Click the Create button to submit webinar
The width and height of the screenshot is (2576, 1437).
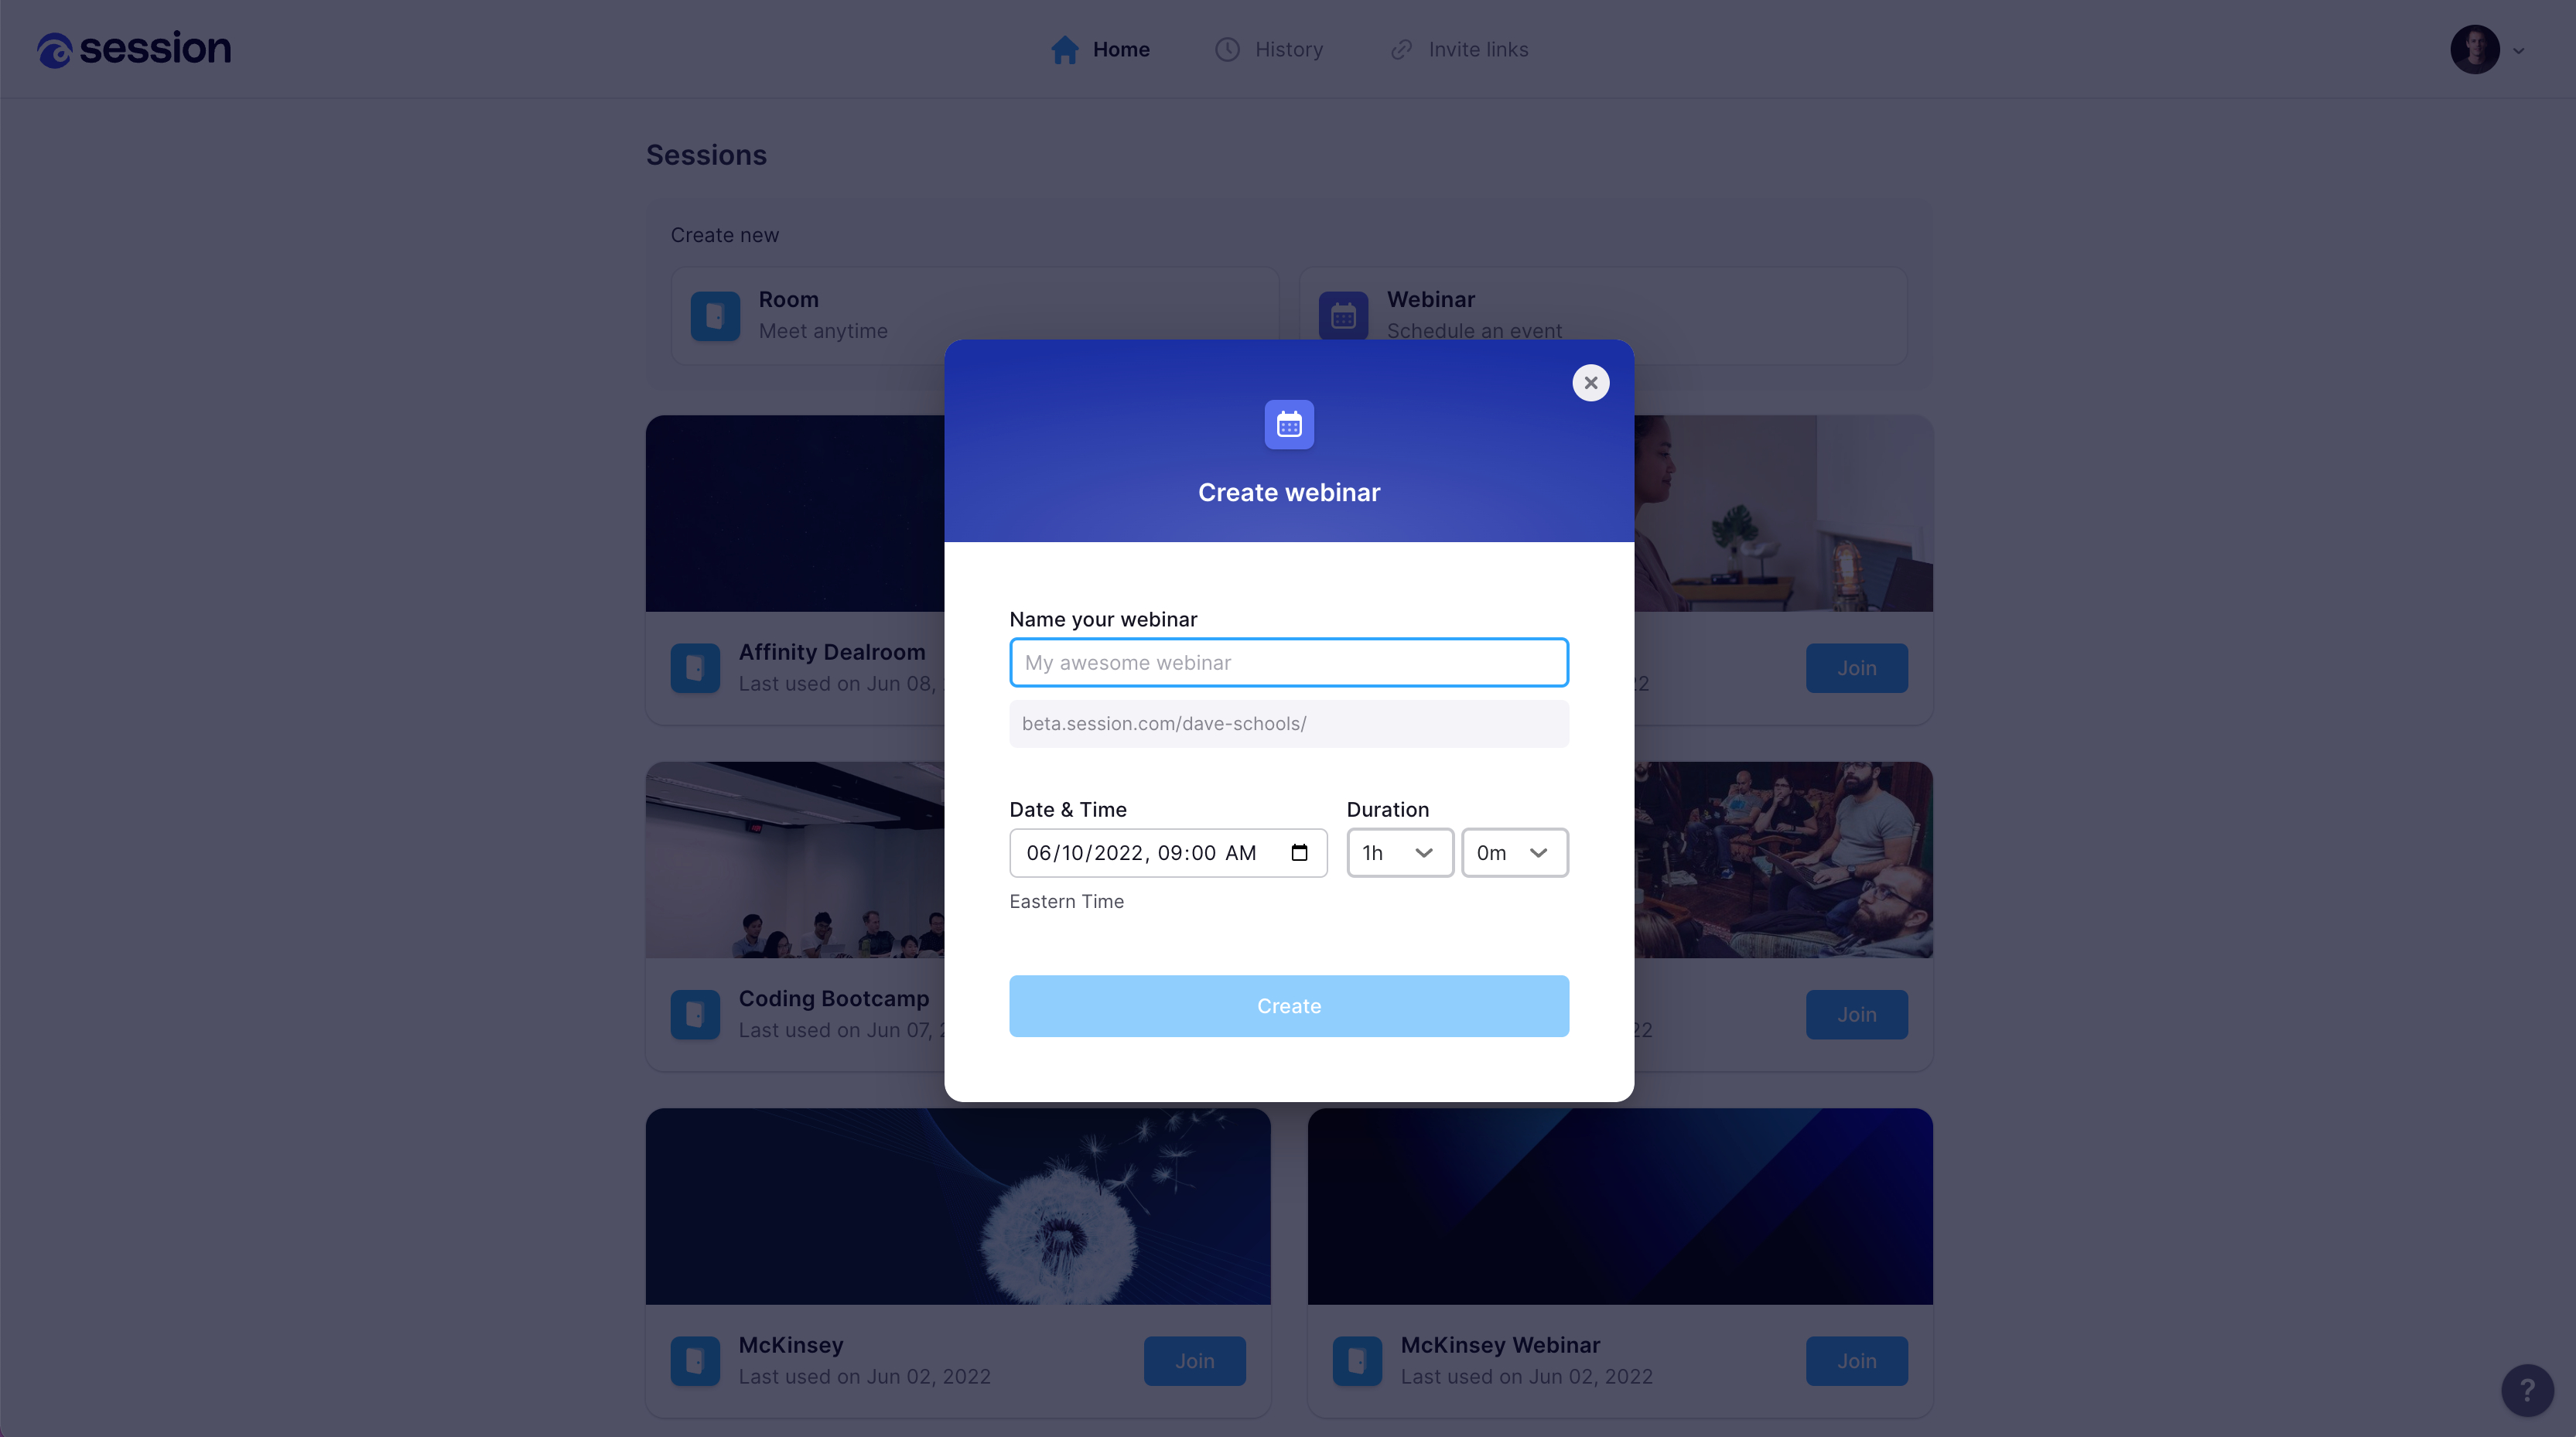pyautogui.click(x=1288, y=1005)
